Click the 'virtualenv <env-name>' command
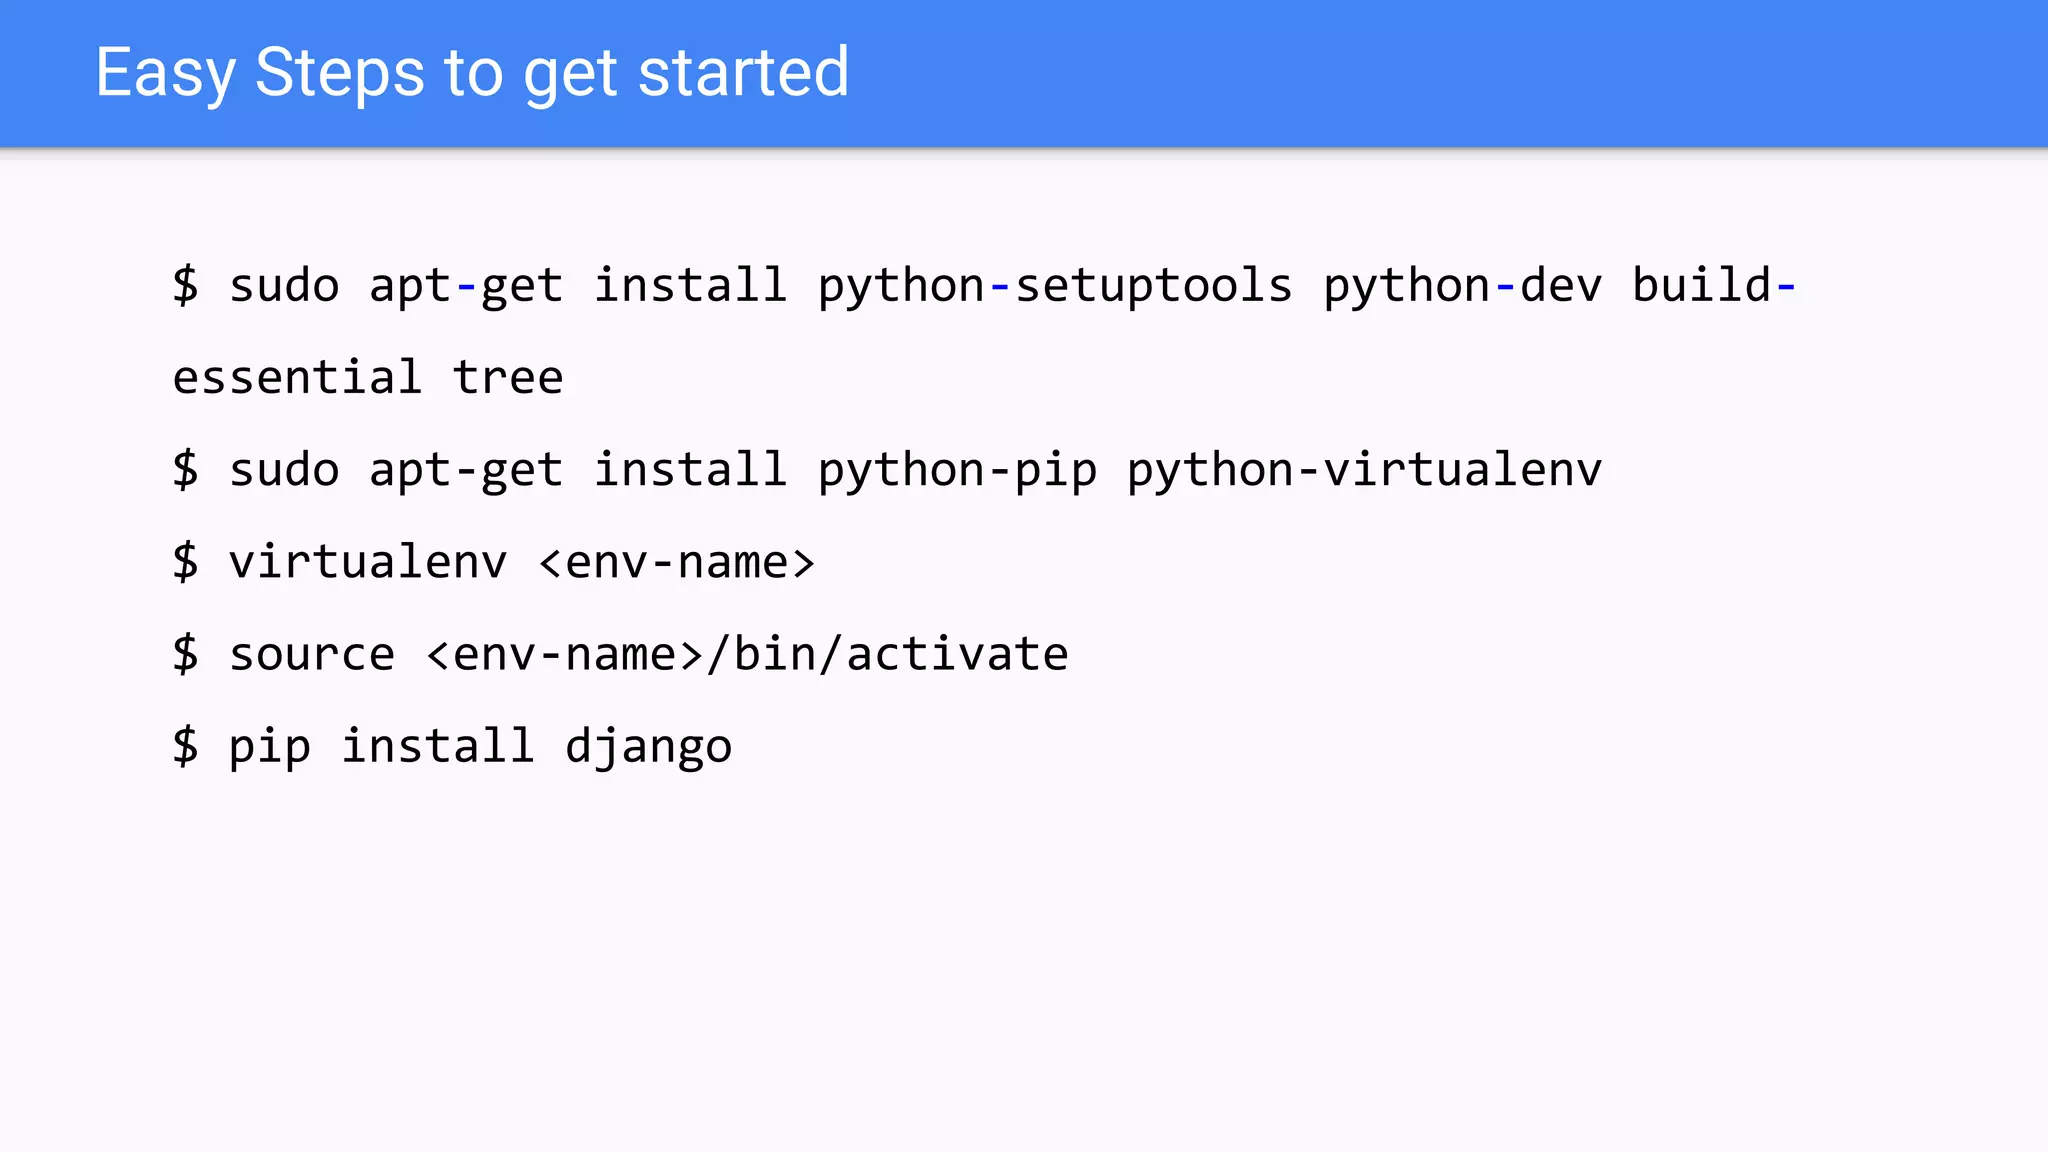This screenshot has height=1152, width=2048. click(494, 562)
